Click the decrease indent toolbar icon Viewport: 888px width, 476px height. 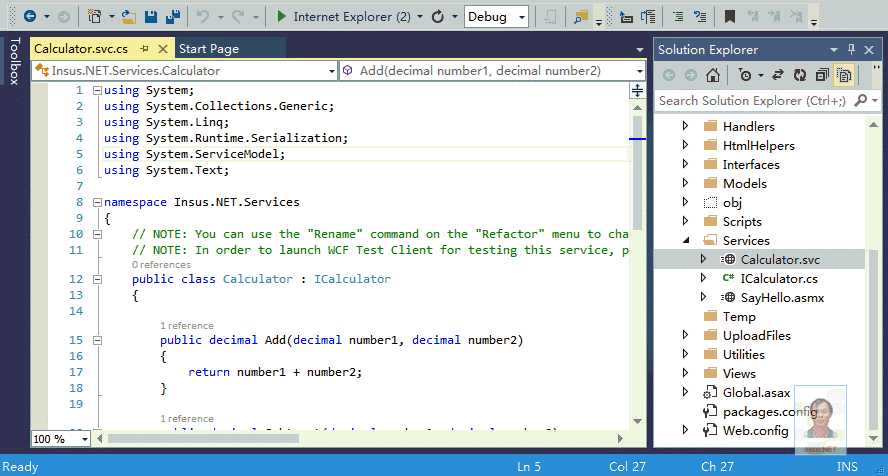[x=626, y=17]
